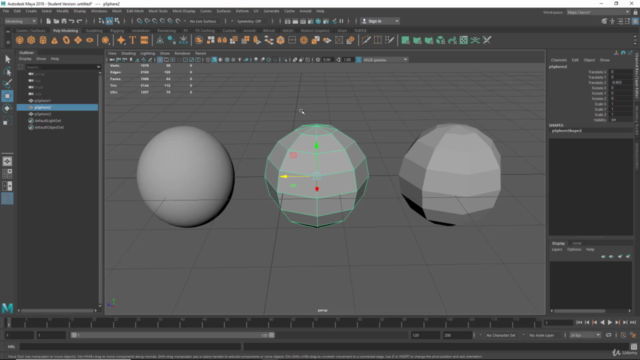The width and height of the screenshot is (640, 360).
Task: Open the No Character Set dropdown
Action: (501, 335)
